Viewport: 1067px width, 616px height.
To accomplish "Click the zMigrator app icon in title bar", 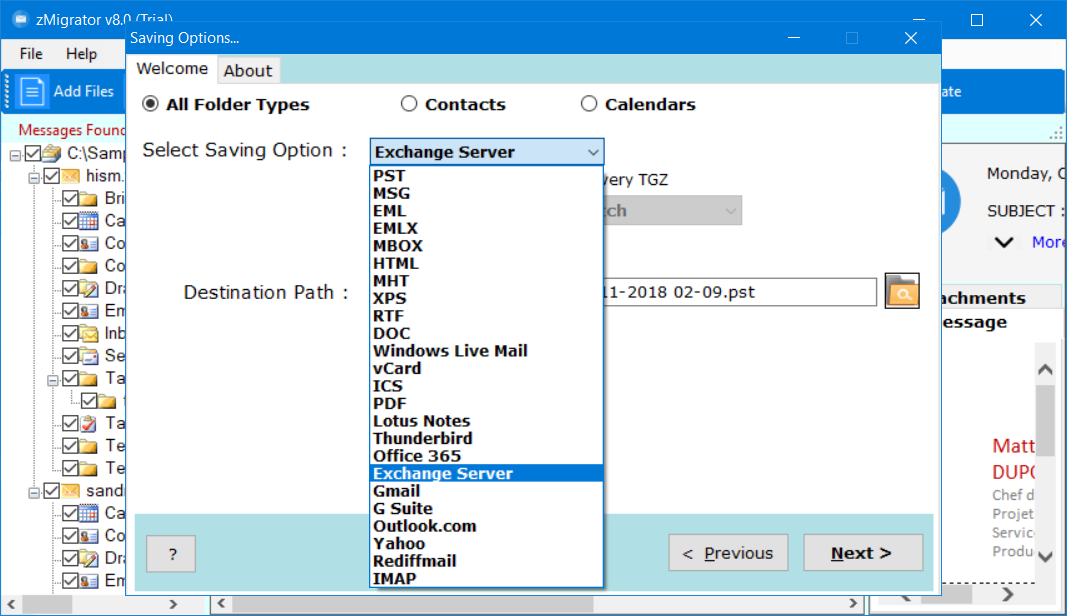I will (x=20, y=18).
